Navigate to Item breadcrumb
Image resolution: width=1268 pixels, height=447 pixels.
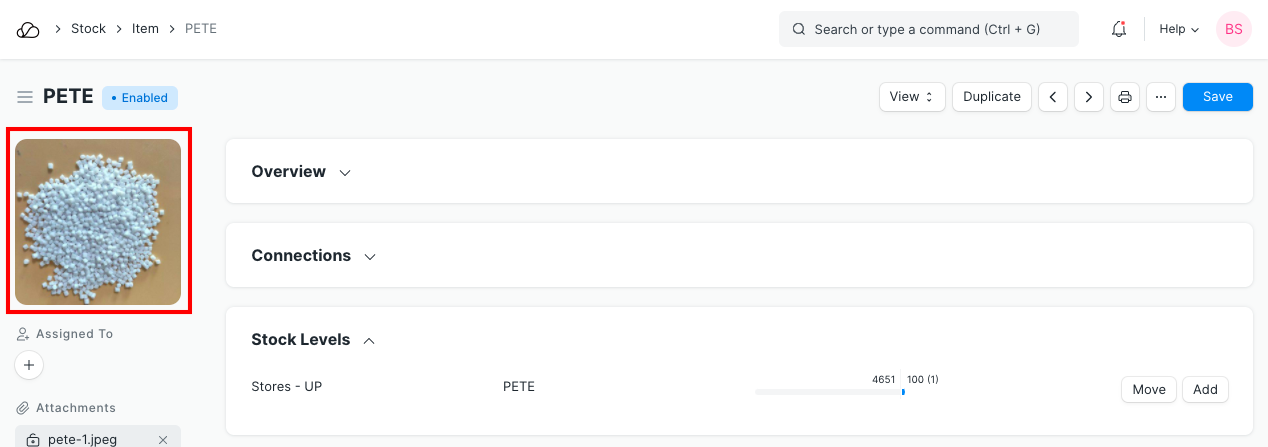coord(145,29)
